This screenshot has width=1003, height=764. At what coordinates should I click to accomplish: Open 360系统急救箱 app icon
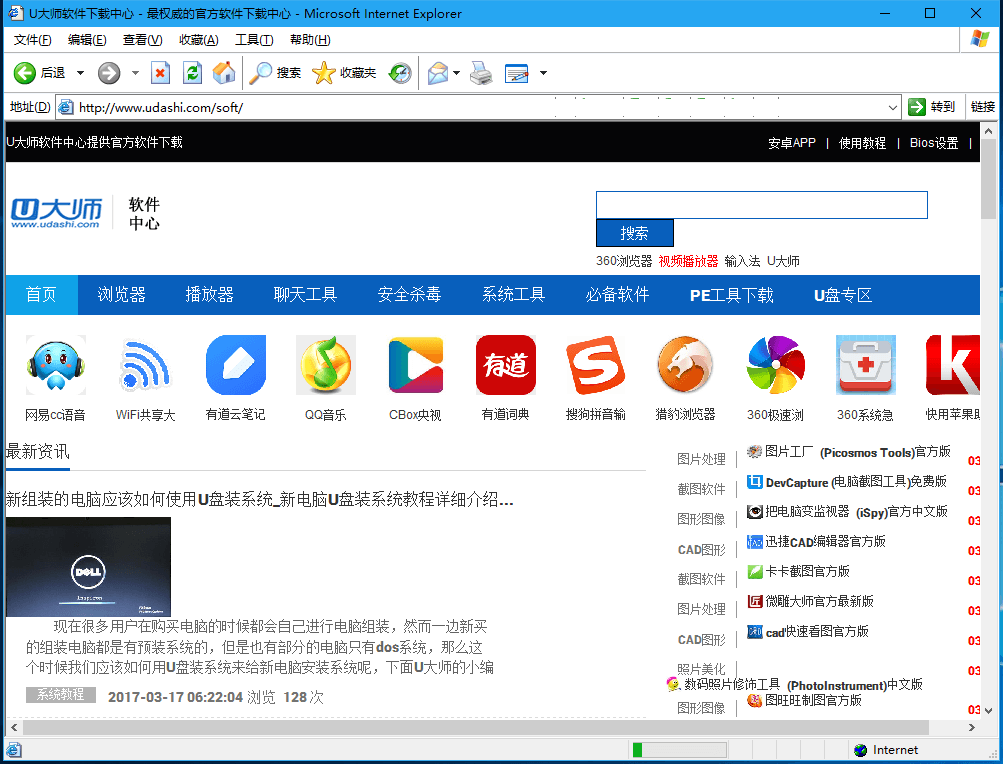865,365
